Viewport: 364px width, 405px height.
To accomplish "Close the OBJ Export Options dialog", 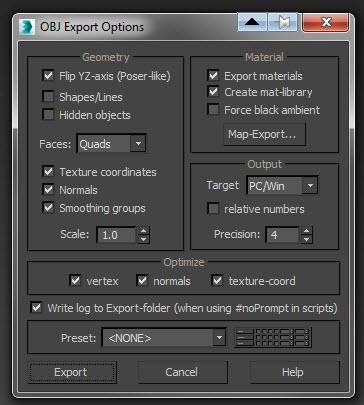I will coord(326,22).
